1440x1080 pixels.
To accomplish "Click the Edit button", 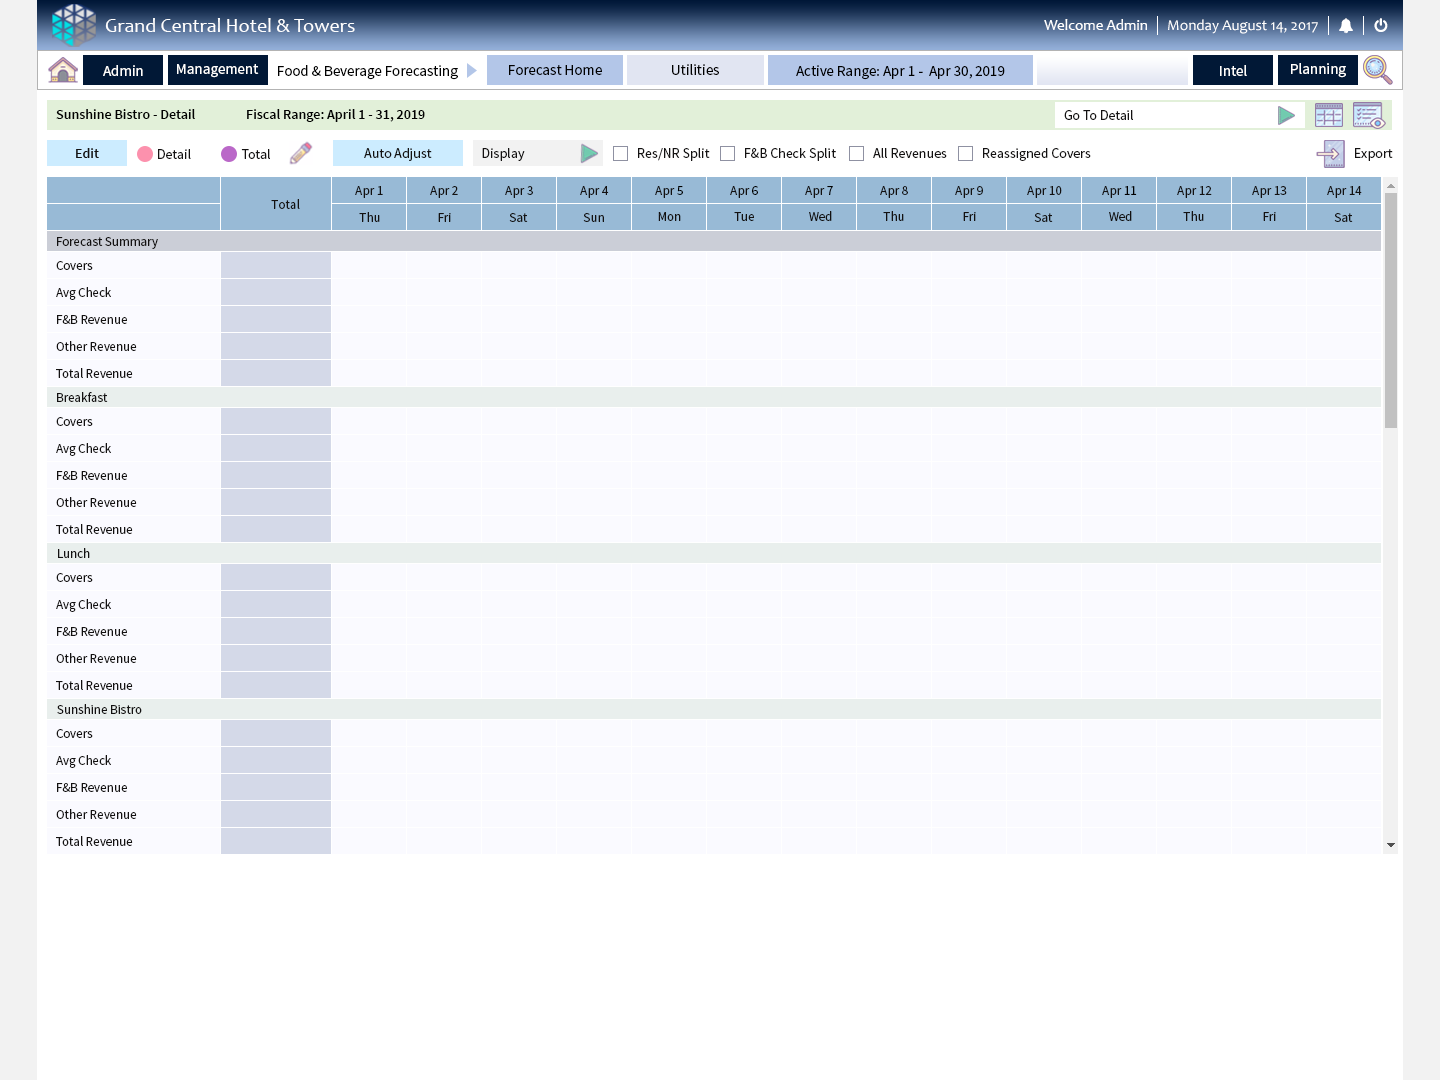I will pos(87,153).
